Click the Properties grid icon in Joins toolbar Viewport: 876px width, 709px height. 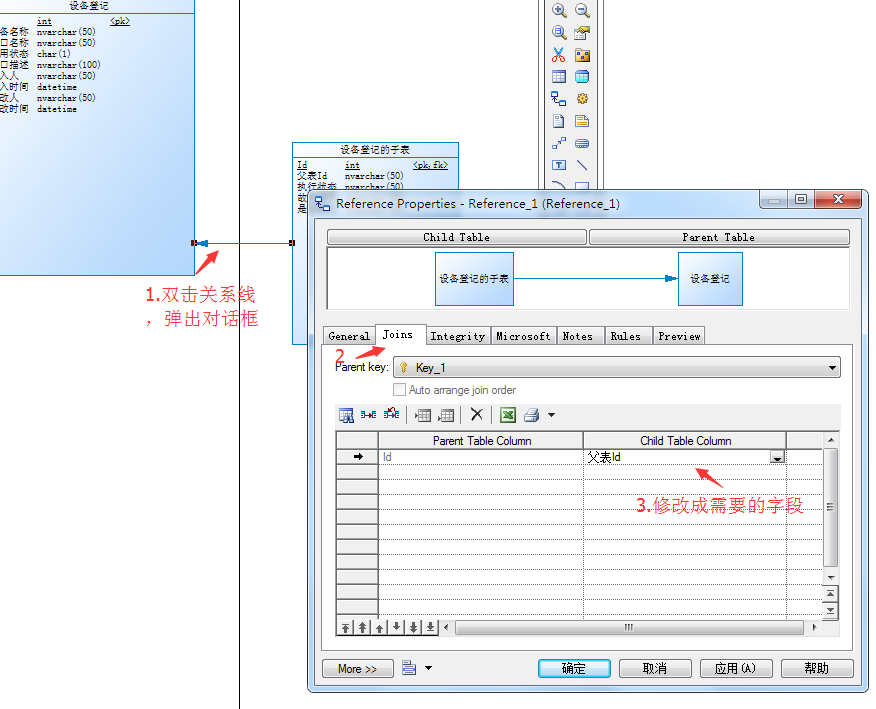tap(346, 415)
